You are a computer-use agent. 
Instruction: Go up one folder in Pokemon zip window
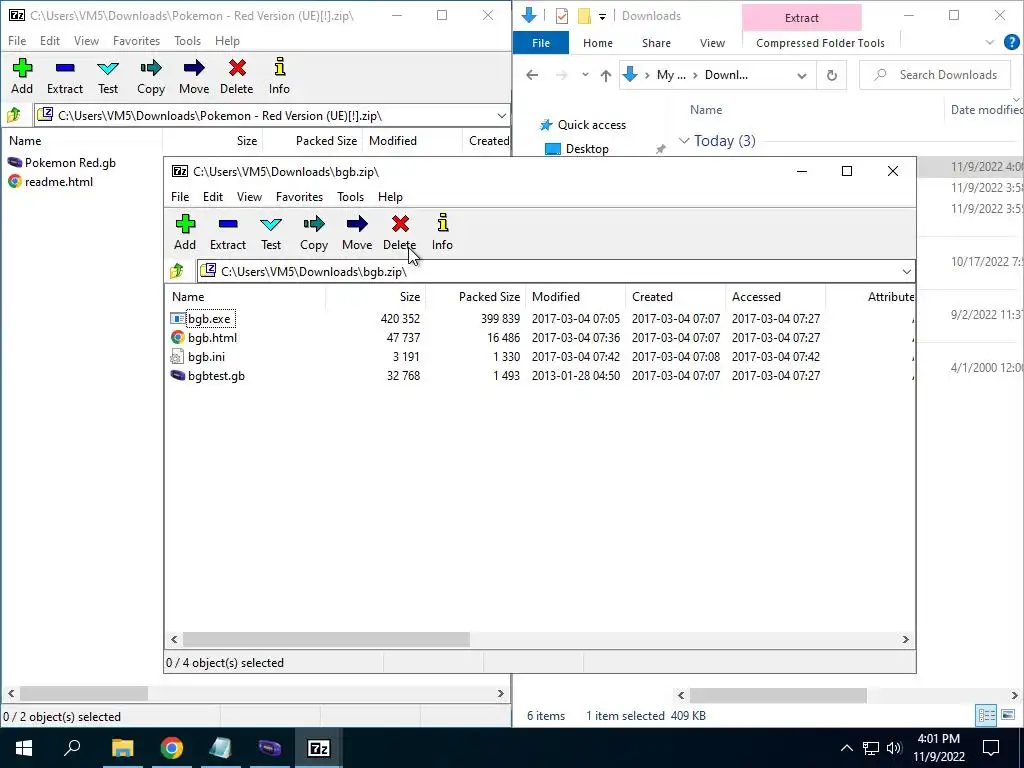pos(14,116)
